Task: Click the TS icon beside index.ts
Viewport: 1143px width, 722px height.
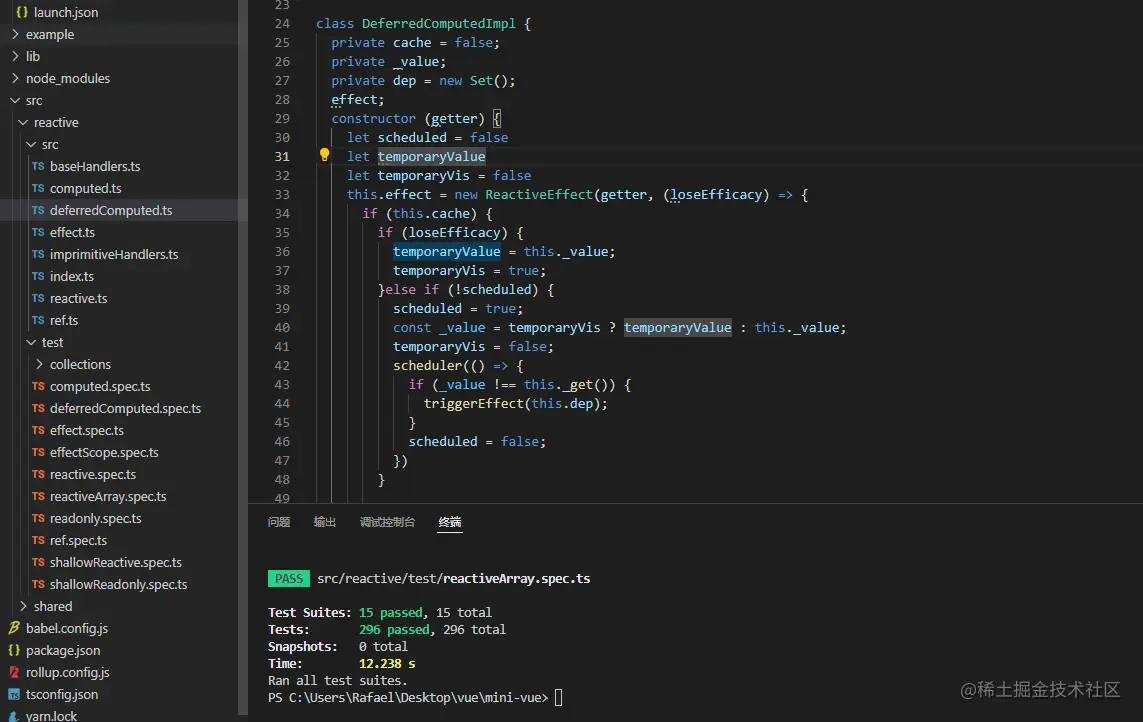Action: (x=38, y=276)
